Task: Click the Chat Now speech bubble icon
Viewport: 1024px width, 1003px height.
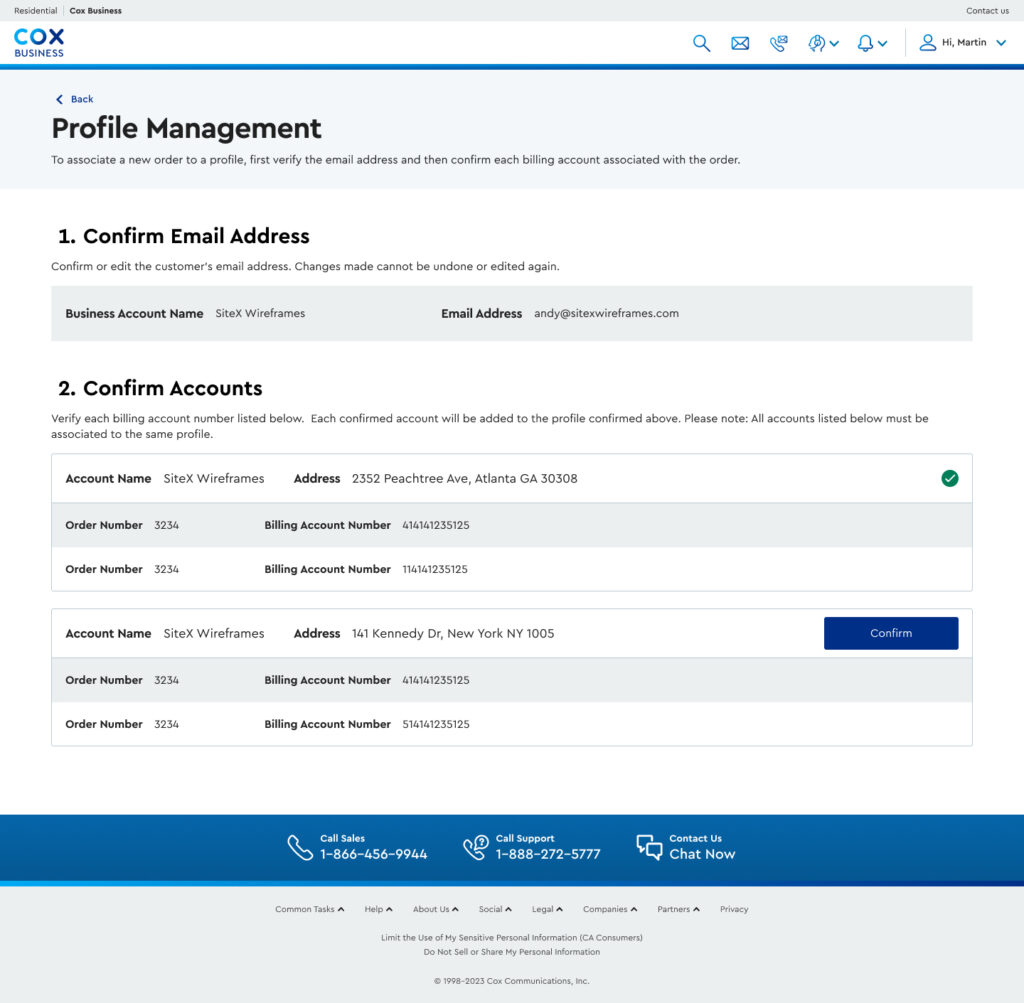Action: (x=649, y=847)
